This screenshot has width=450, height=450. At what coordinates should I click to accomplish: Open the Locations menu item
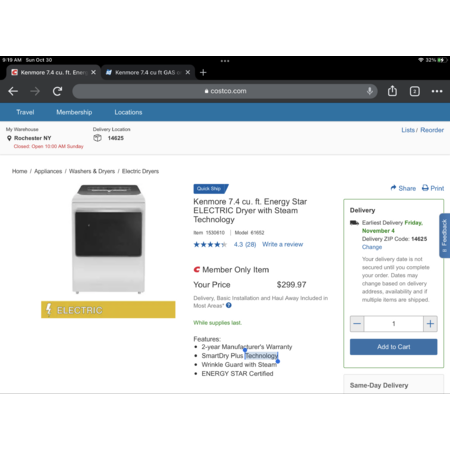click(x=128, y=112)
